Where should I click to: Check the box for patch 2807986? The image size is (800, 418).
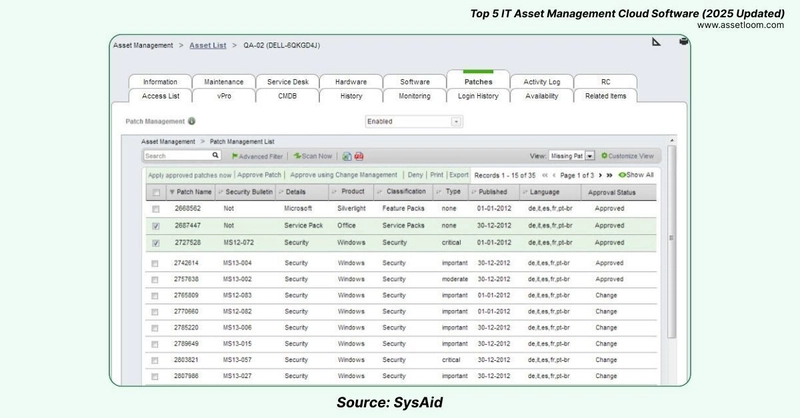click(155, 377)
